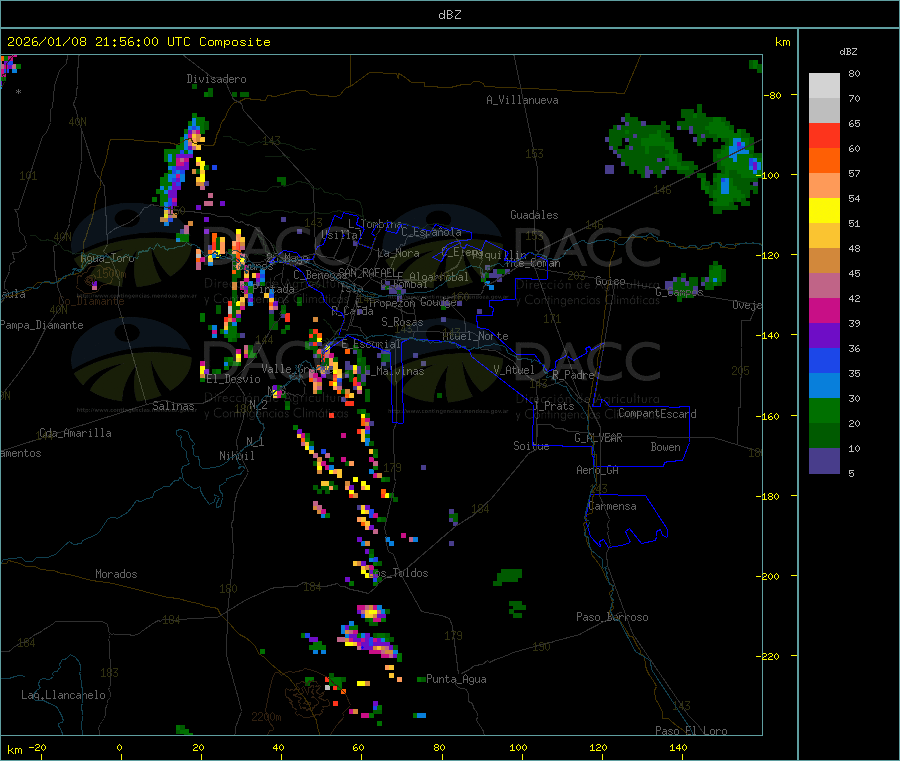
Task: Click the 'Aero_GA' label
Action: click(598, 470)
